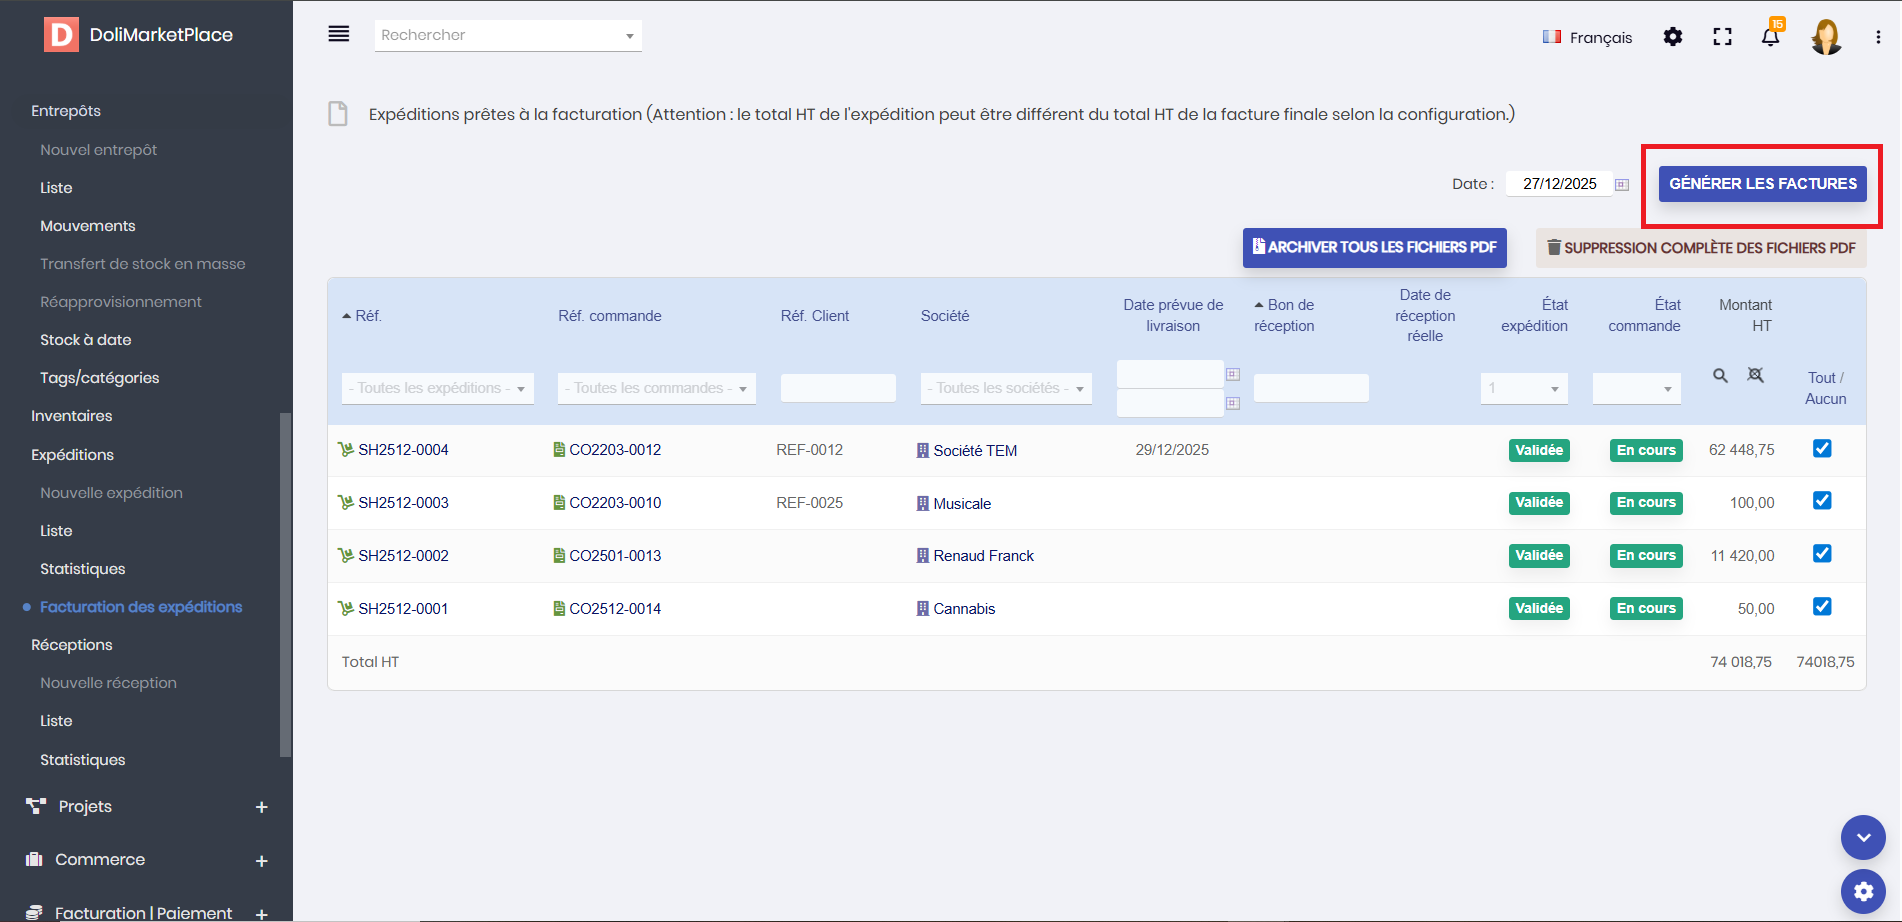Viewport: 1902px width, 922px height.
Task: Open the notifications bell
Action: 1770,37
